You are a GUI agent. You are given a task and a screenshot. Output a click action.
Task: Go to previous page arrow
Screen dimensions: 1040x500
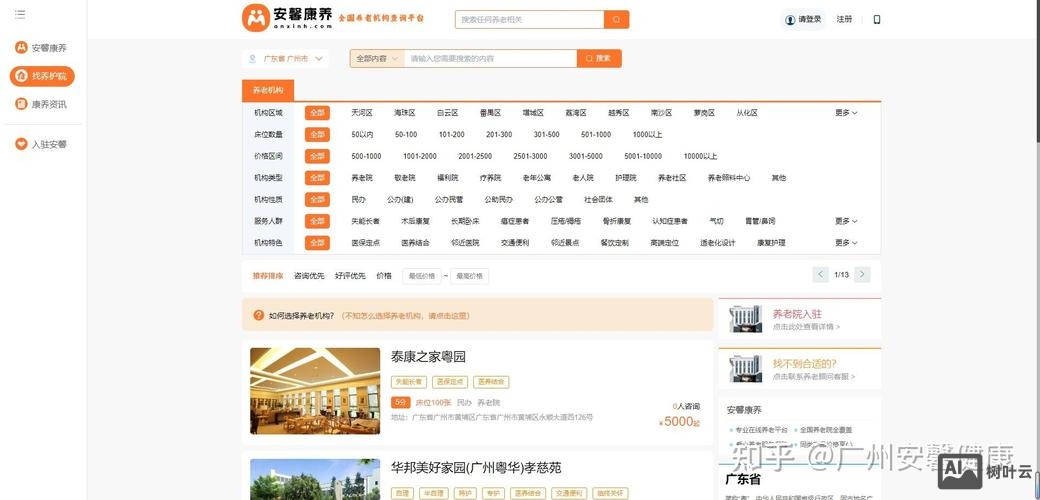[x=820, y=275]
